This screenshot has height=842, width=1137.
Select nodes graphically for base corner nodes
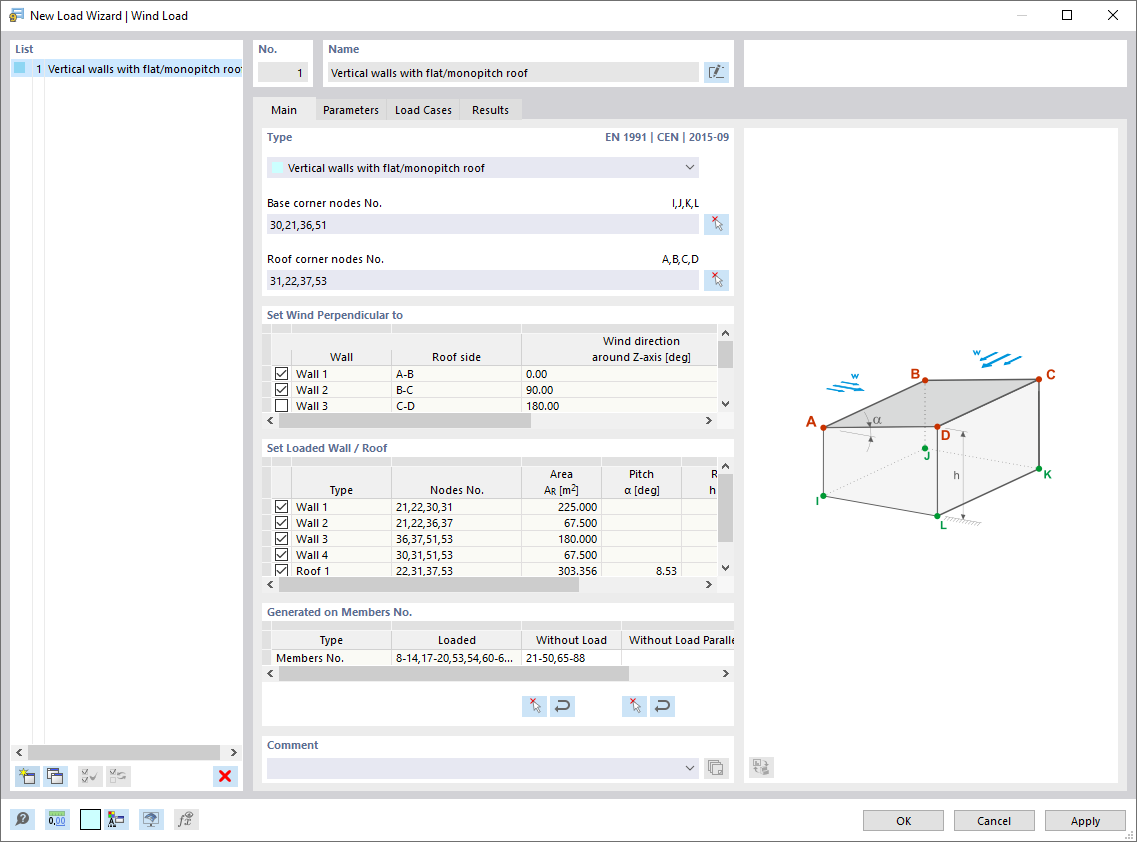tap(716, 224)
